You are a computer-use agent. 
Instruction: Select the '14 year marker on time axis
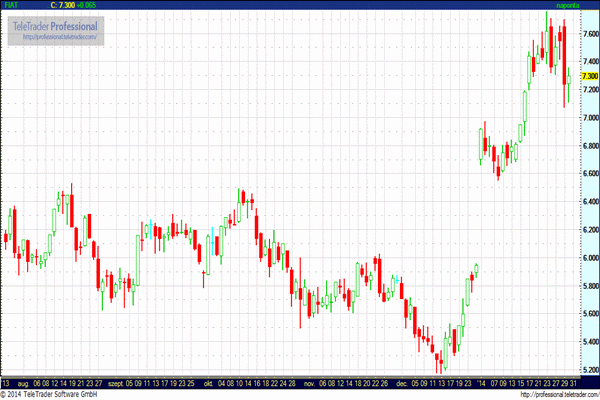coord(481,383)
